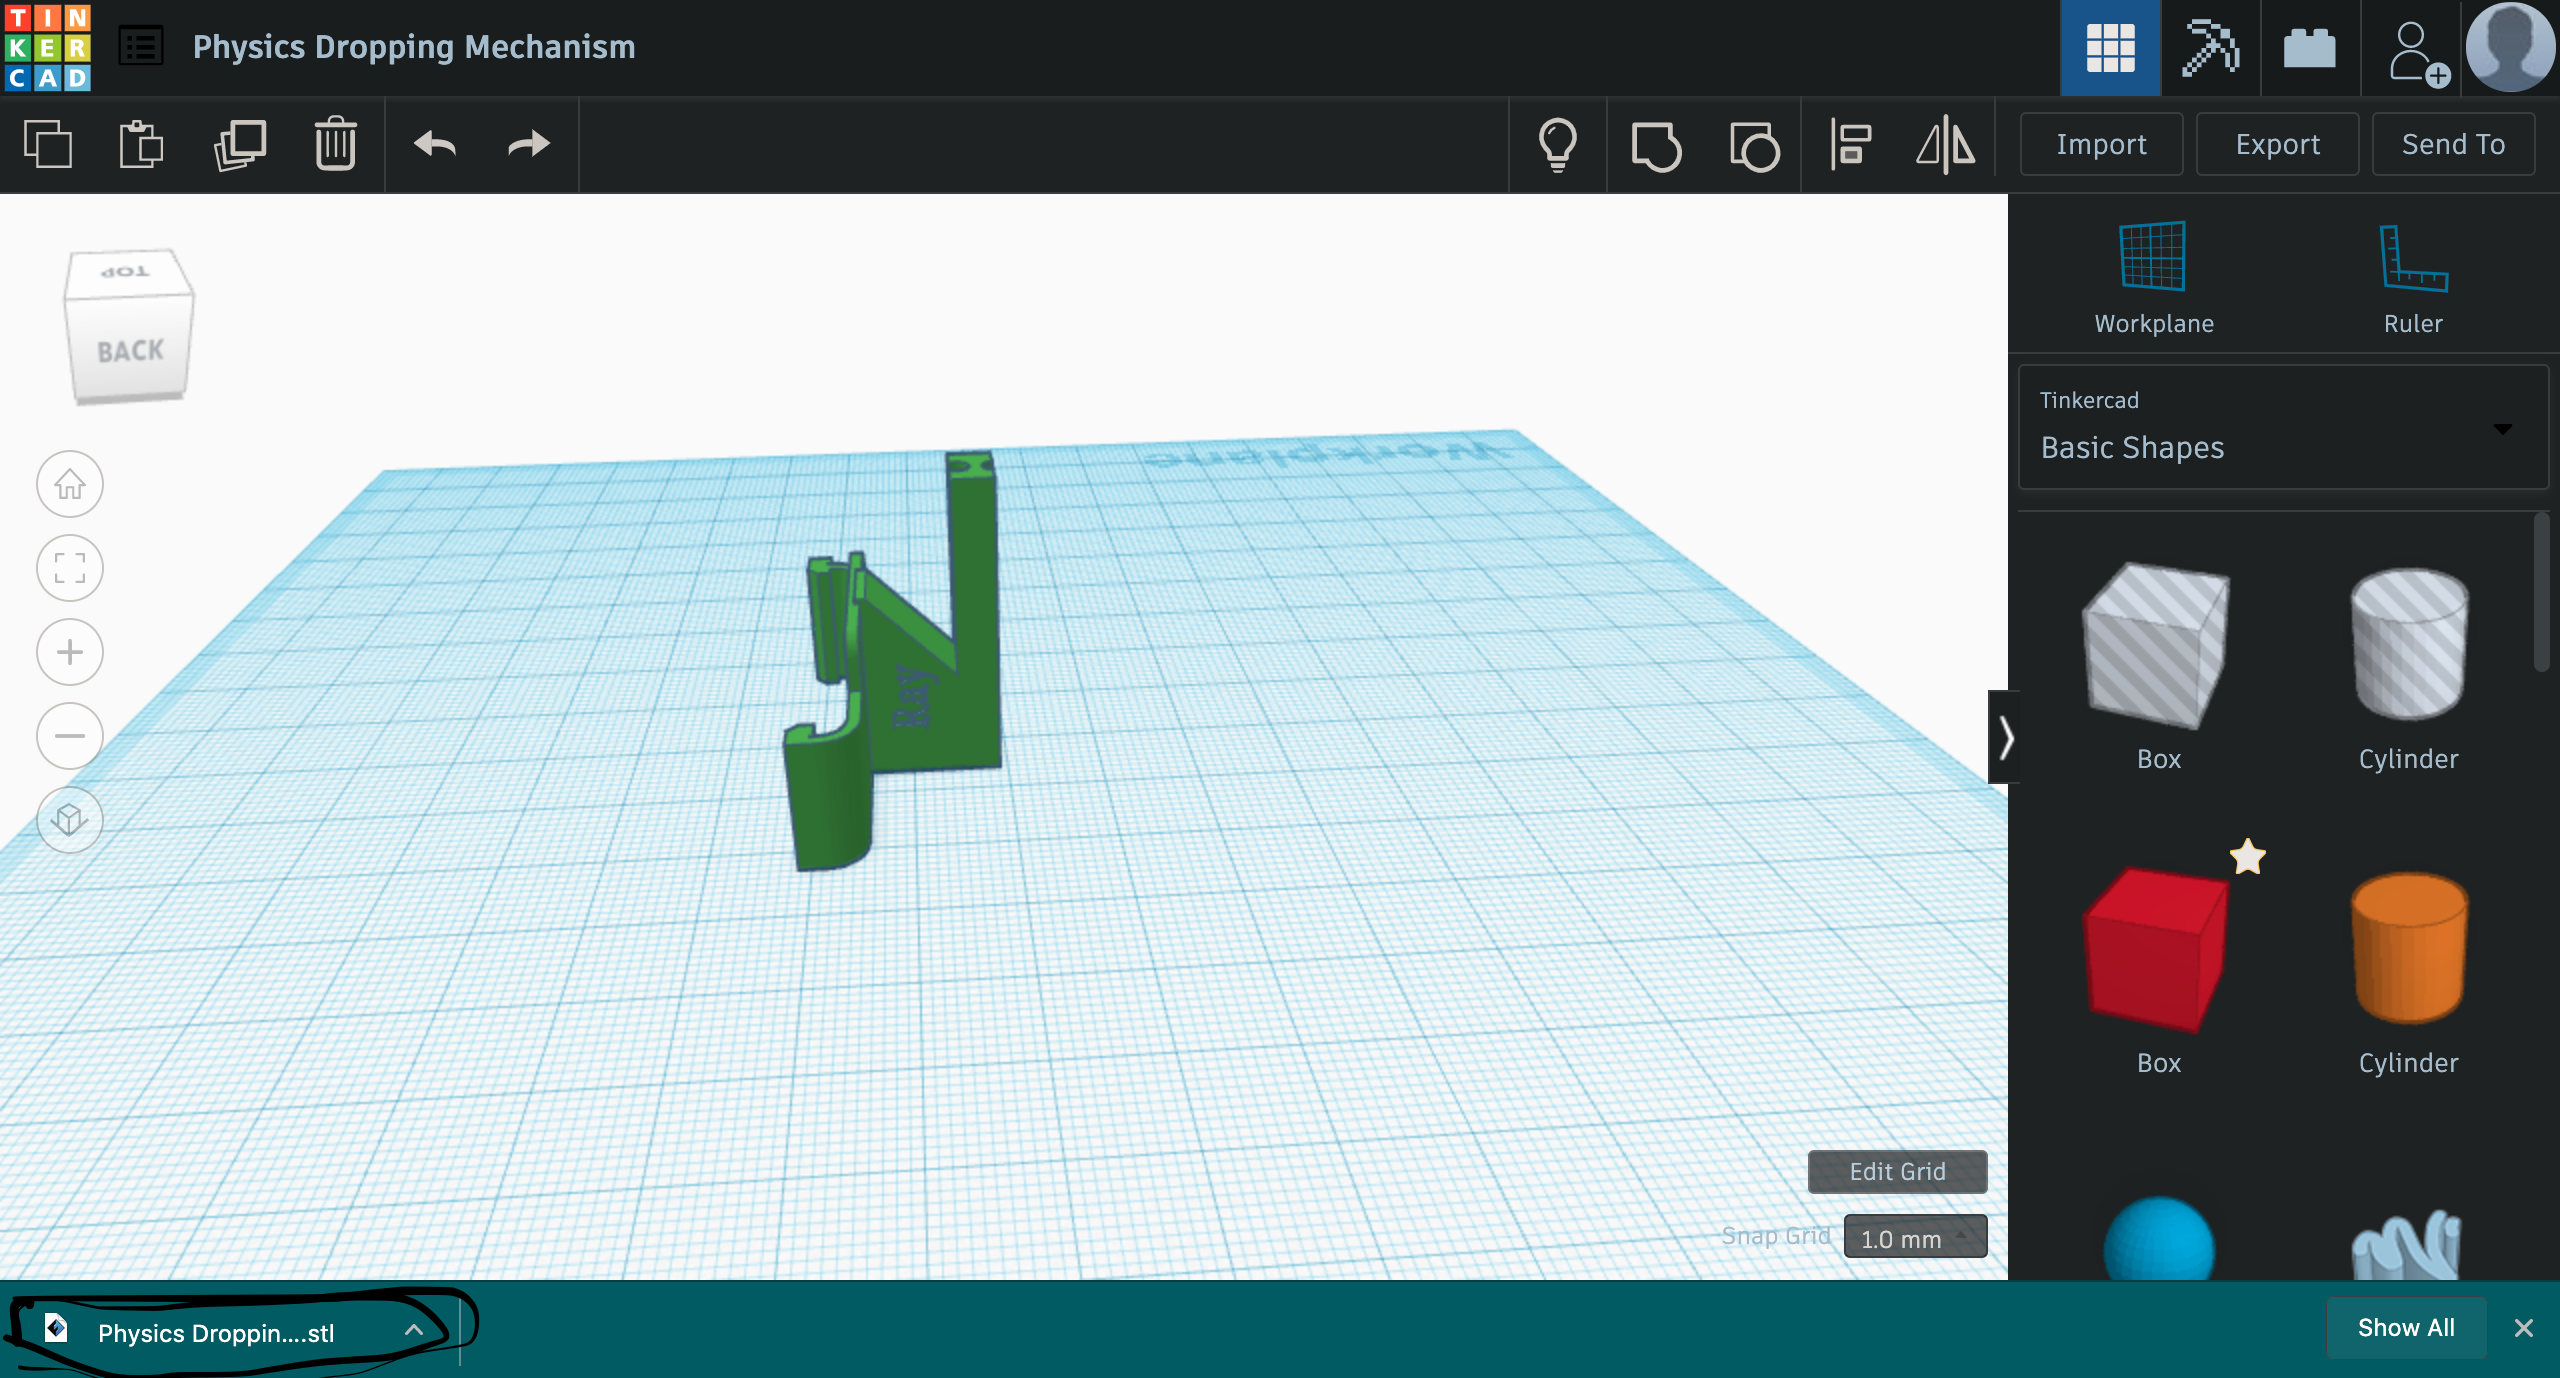Click the trash Delete icon

(335, 144)
